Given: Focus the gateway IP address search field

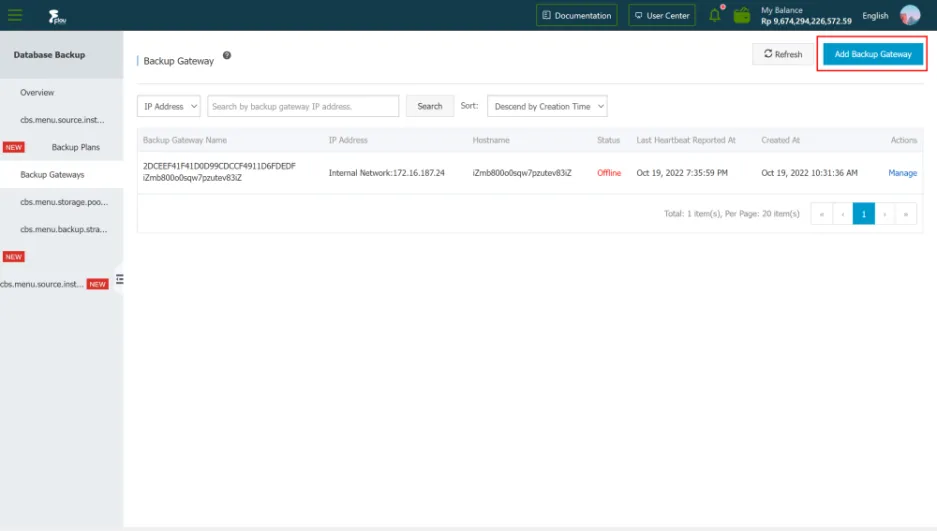Looking at the screenshot, I should point(303,106).
